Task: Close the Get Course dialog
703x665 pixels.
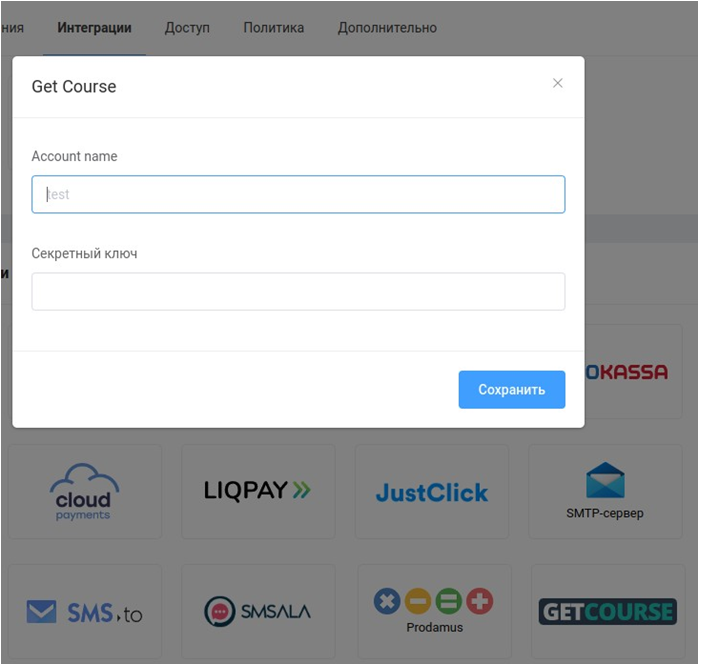Action: click(558, 83)
